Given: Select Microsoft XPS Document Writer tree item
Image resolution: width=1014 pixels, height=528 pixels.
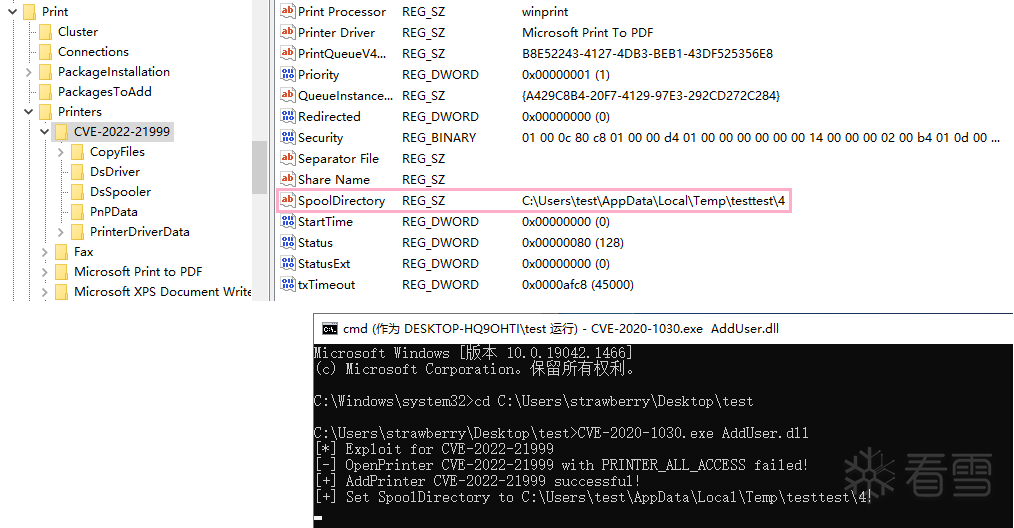Looking at the screenshot, I should (162, 292).
